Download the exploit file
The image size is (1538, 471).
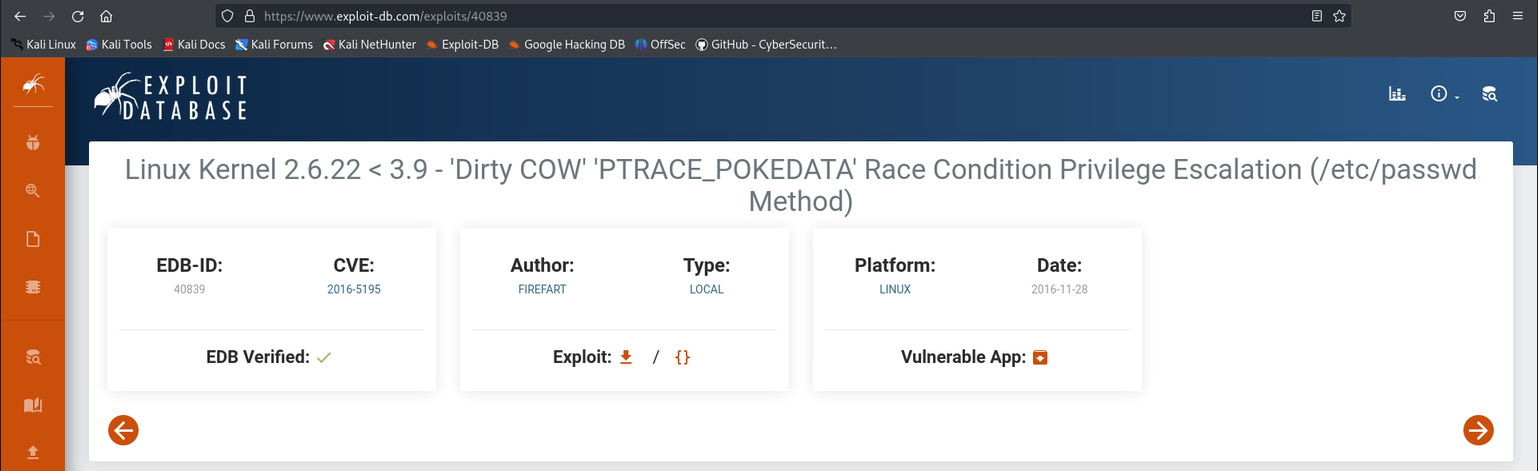click(627, 357)
